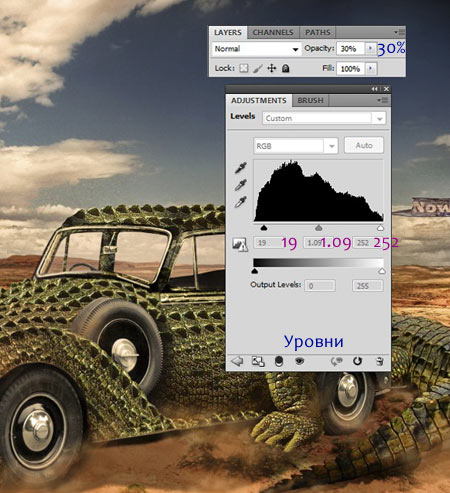Viewport: 450px width, 493px height.
Task: Click the levels histogram display
Action: point(319,191)
